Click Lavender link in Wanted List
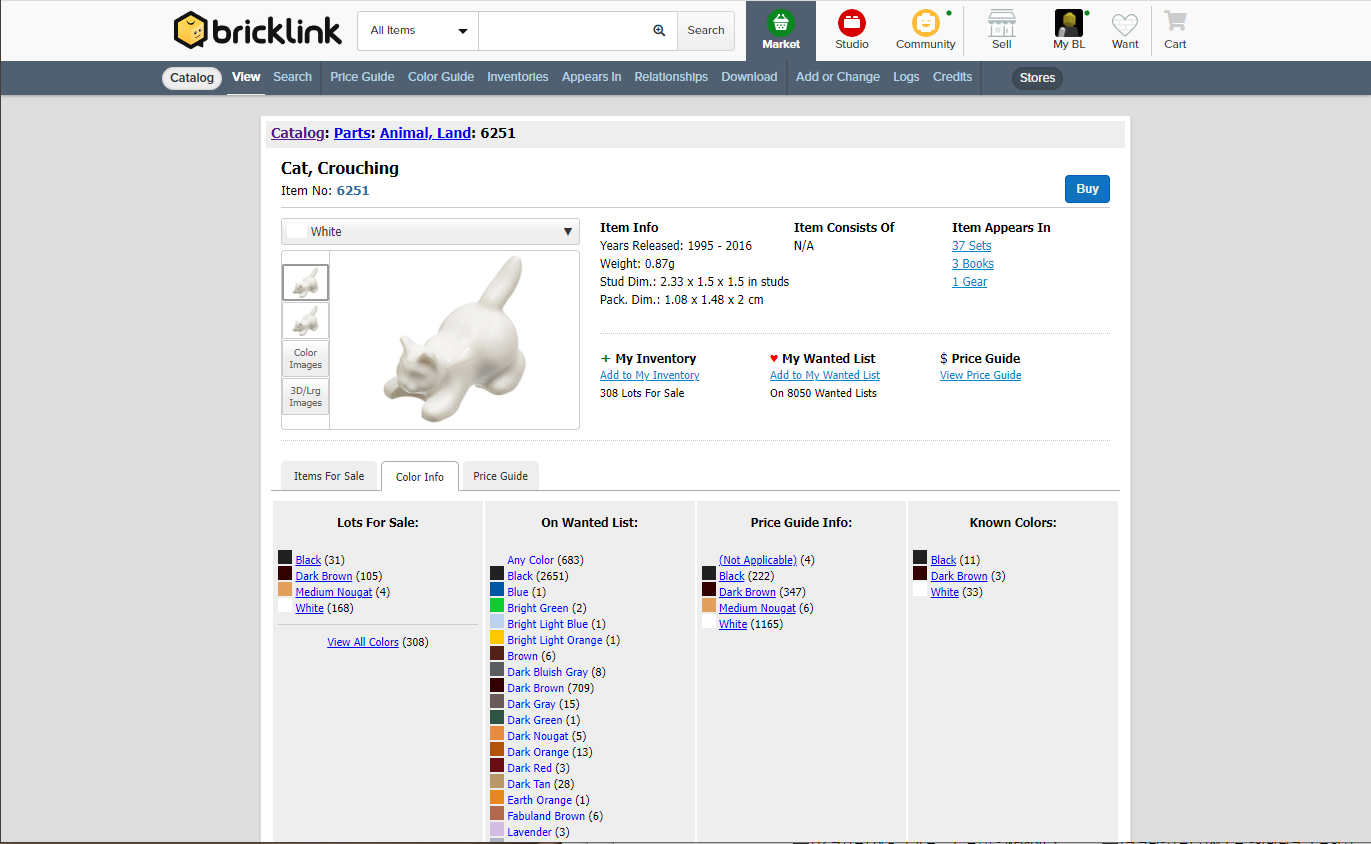 coord(530,832)
